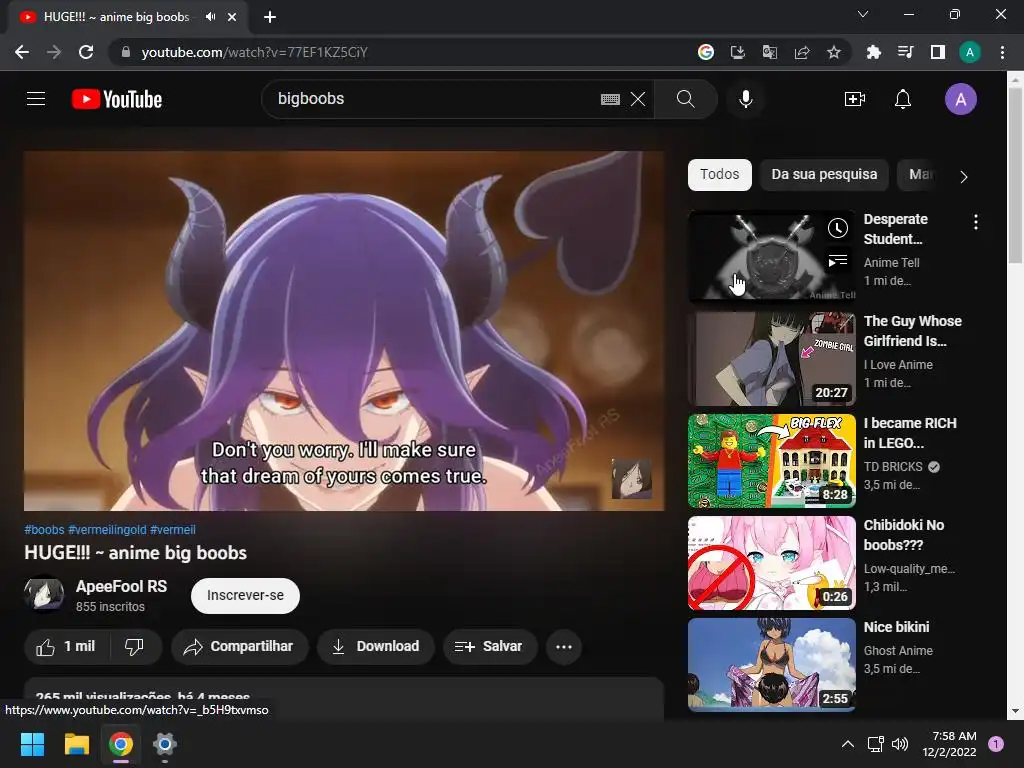The height and width of the screenshot is (768, 1024).
Task: Click the main video player
Action: (x=344, y=330)
